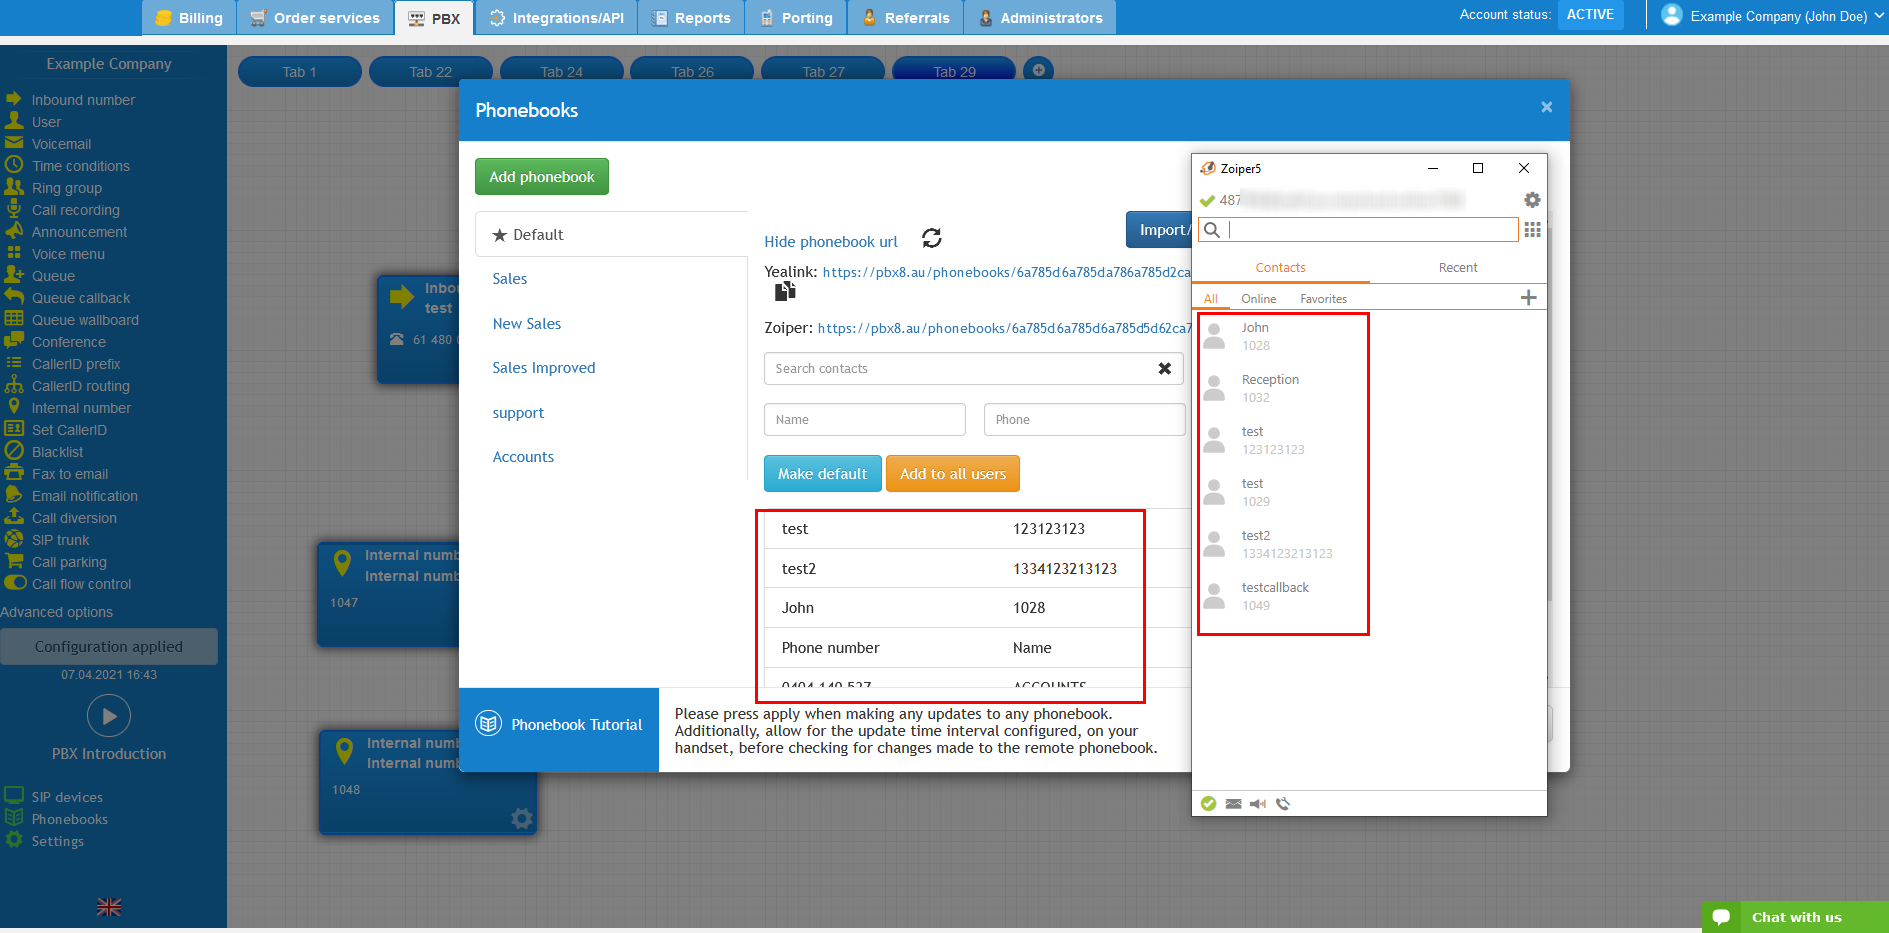Clear the Search contacts field with X
Image resolution: width=1889 pixels, height=933 pixels.
pyautogui.click(x=1164, y=369)
